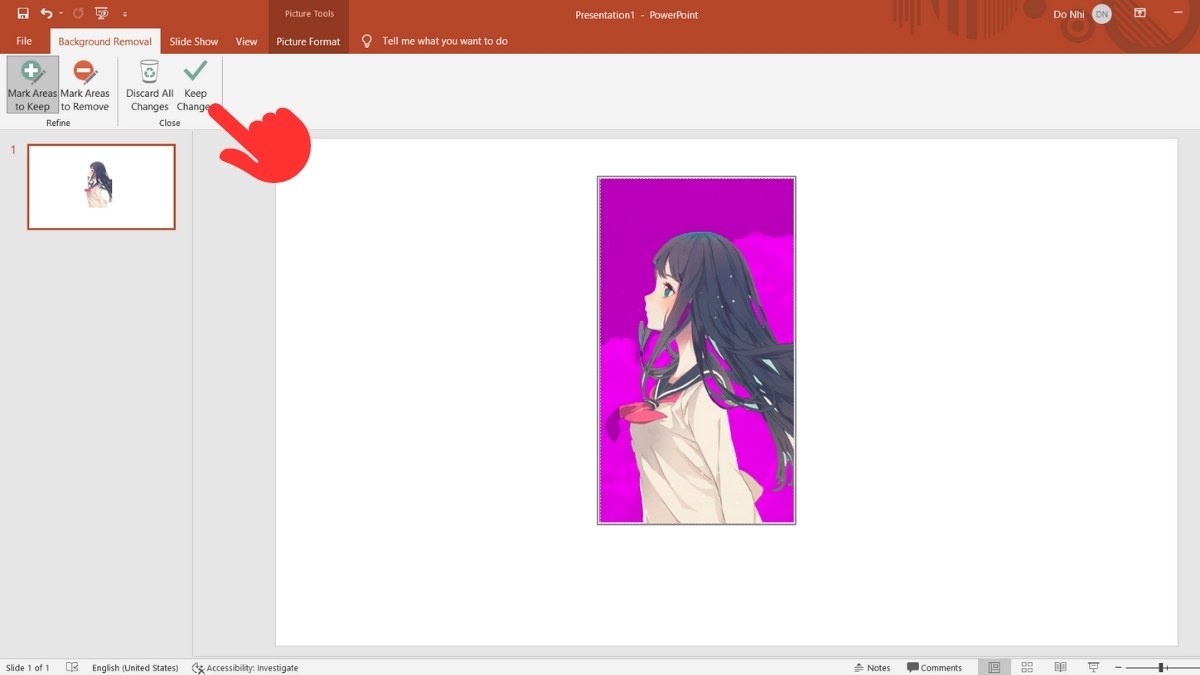This screenshot has width=1200, height=675.
Task: Start Slide Show from status bar
Action: [1093, 667]
